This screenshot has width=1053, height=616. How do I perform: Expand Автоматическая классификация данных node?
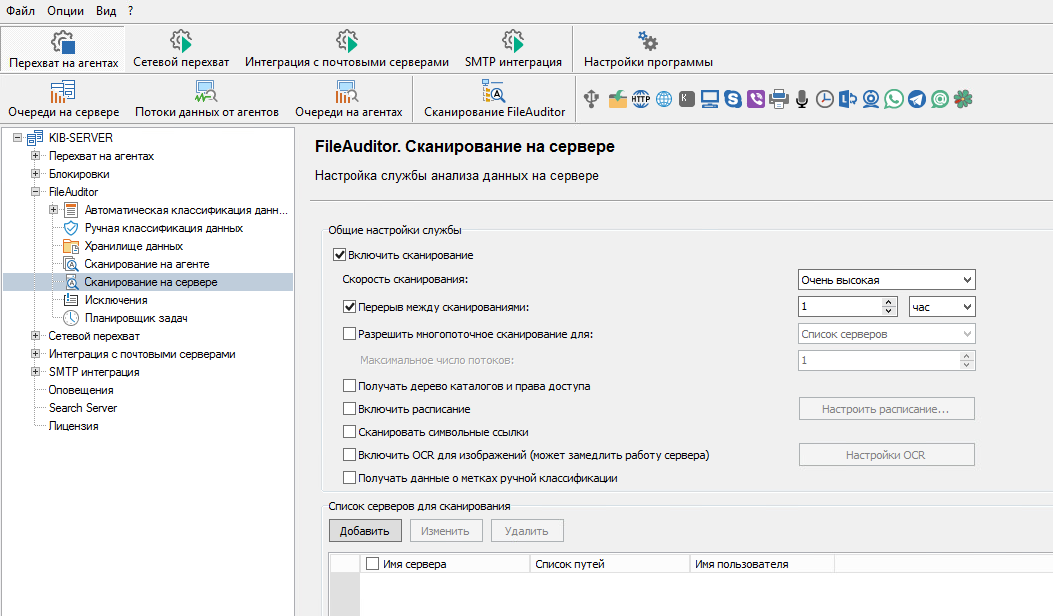coord(53,210)
